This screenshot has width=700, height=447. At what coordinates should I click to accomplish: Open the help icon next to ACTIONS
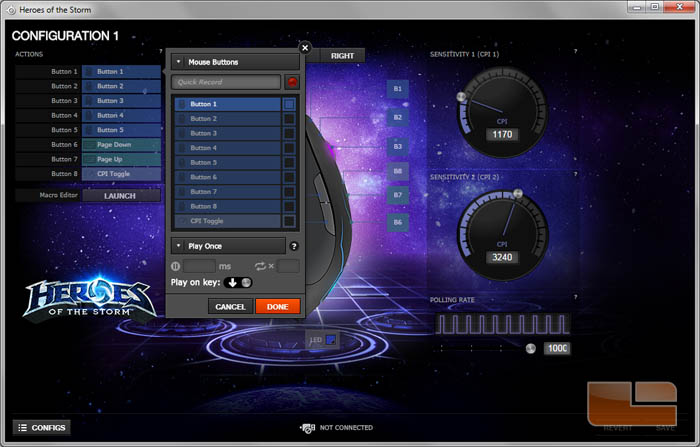pyautogui.click(x=161, y=51)
